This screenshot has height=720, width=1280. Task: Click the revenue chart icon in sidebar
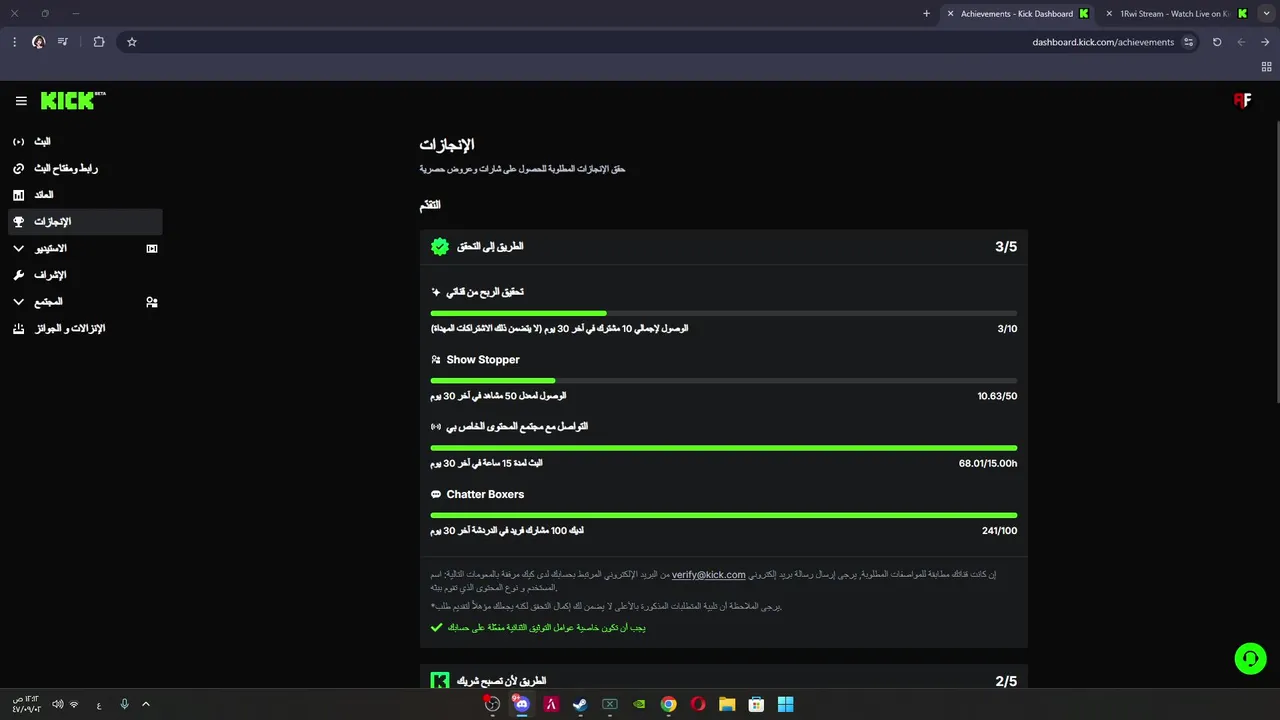18,195
